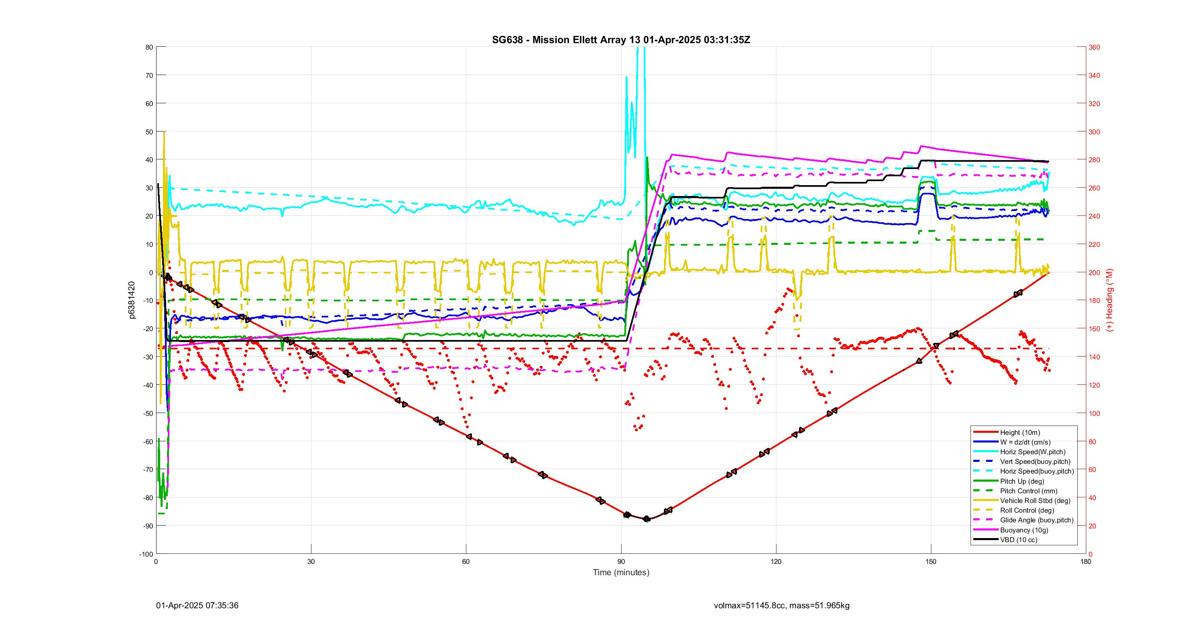
Task: Click the timestamp '01-Apr-2025 07:35:36' in footer
Action: (197, 605)
